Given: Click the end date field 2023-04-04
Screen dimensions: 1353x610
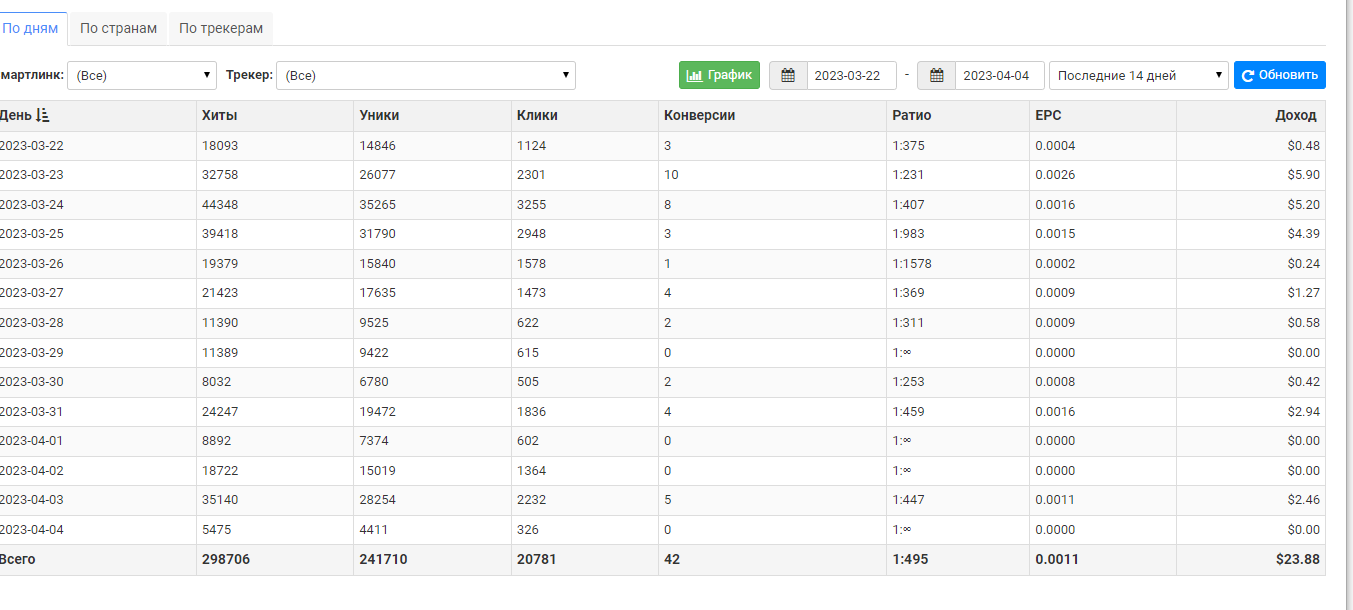Looking at the screenshot, I should pyautogui.click(x=999, y=75).
